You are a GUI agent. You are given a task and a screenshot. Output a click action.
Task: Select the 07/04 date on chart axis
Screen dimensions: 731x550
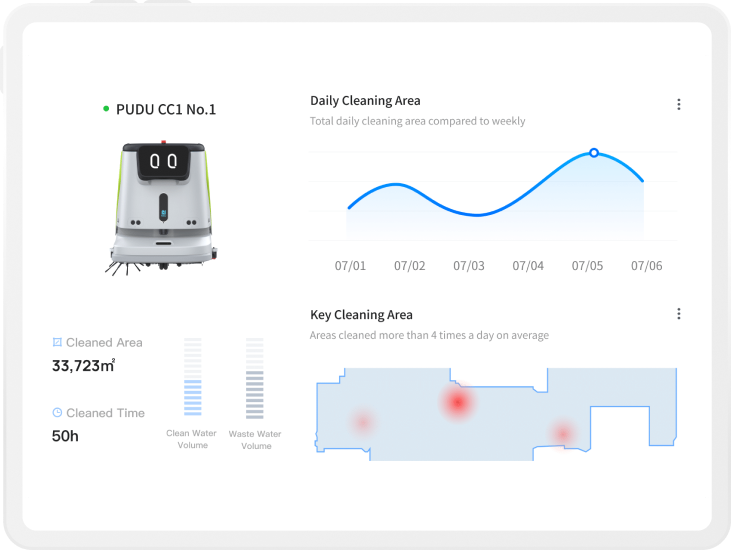click(x=528, y=266)
